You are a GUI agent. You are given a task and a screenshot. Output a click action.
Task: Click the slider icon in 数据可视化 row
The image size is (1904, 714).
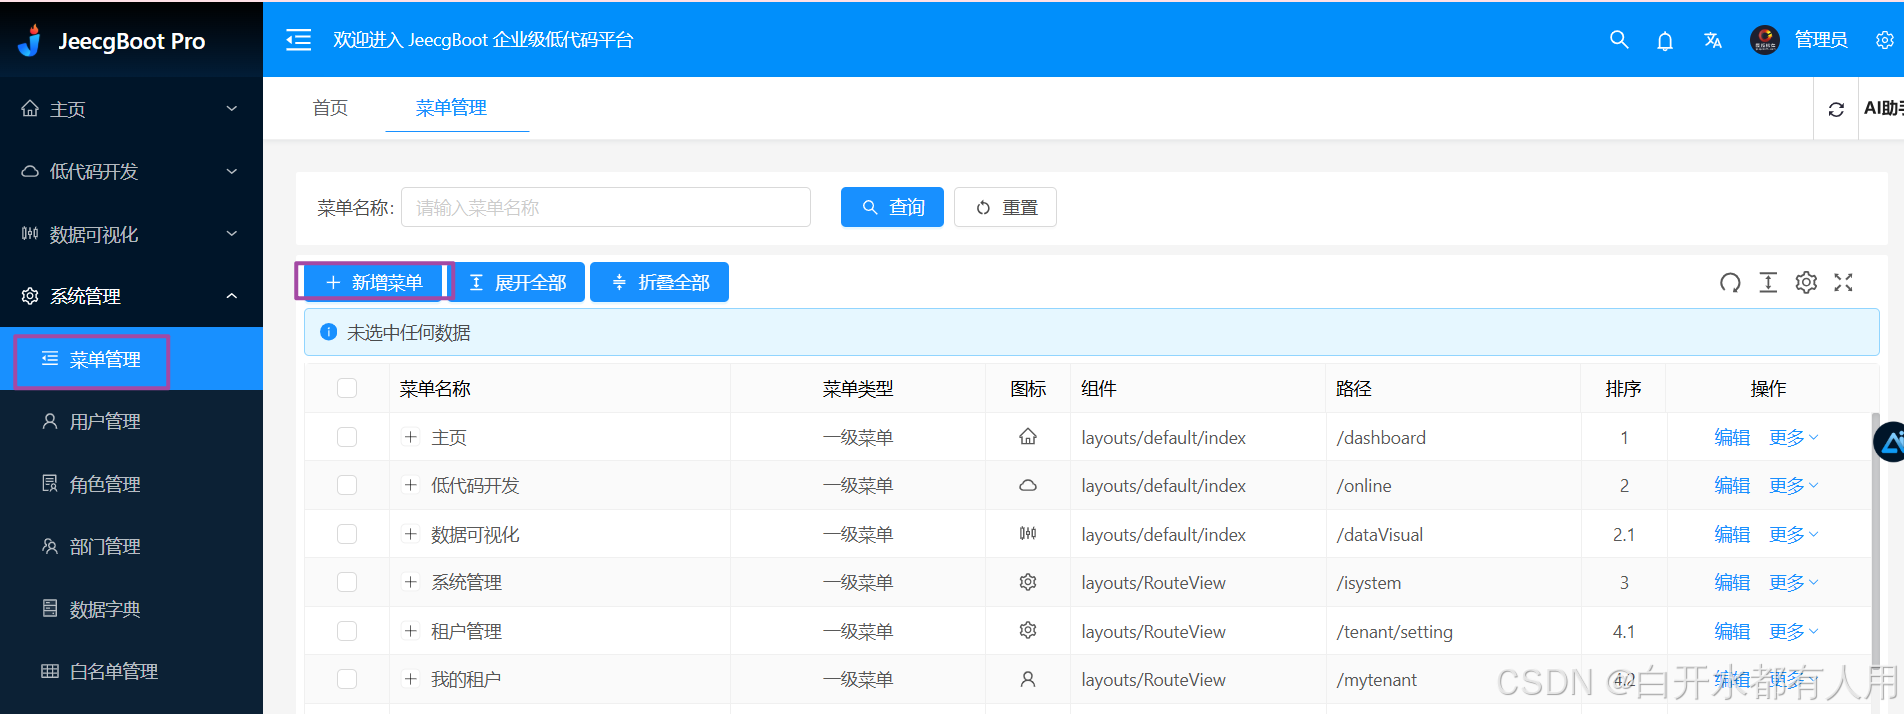1028,534
